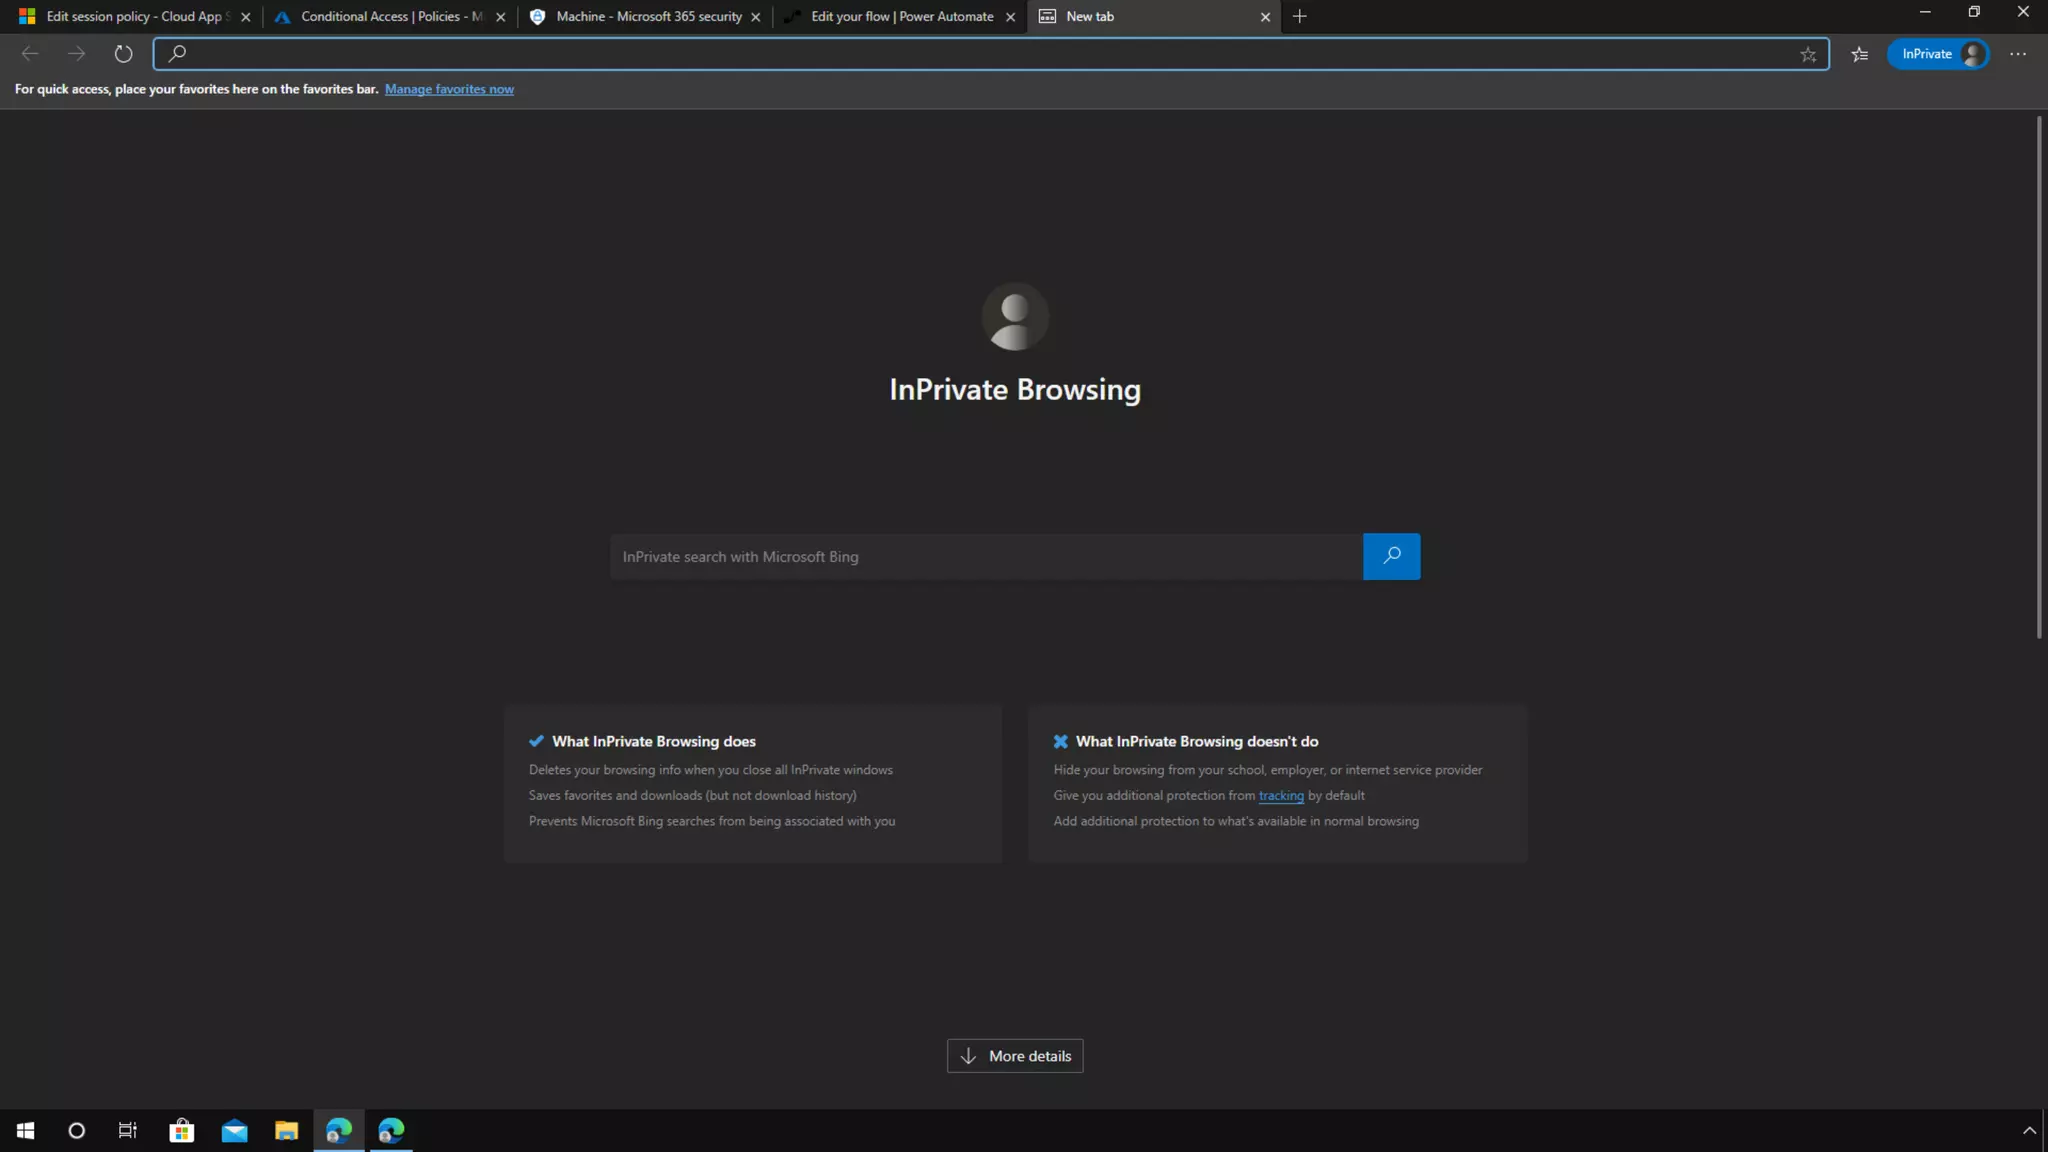The height and width of the screenshot is (1152, 2048).
Task: Open a new tab with plus button
Action: point(1299,16)
